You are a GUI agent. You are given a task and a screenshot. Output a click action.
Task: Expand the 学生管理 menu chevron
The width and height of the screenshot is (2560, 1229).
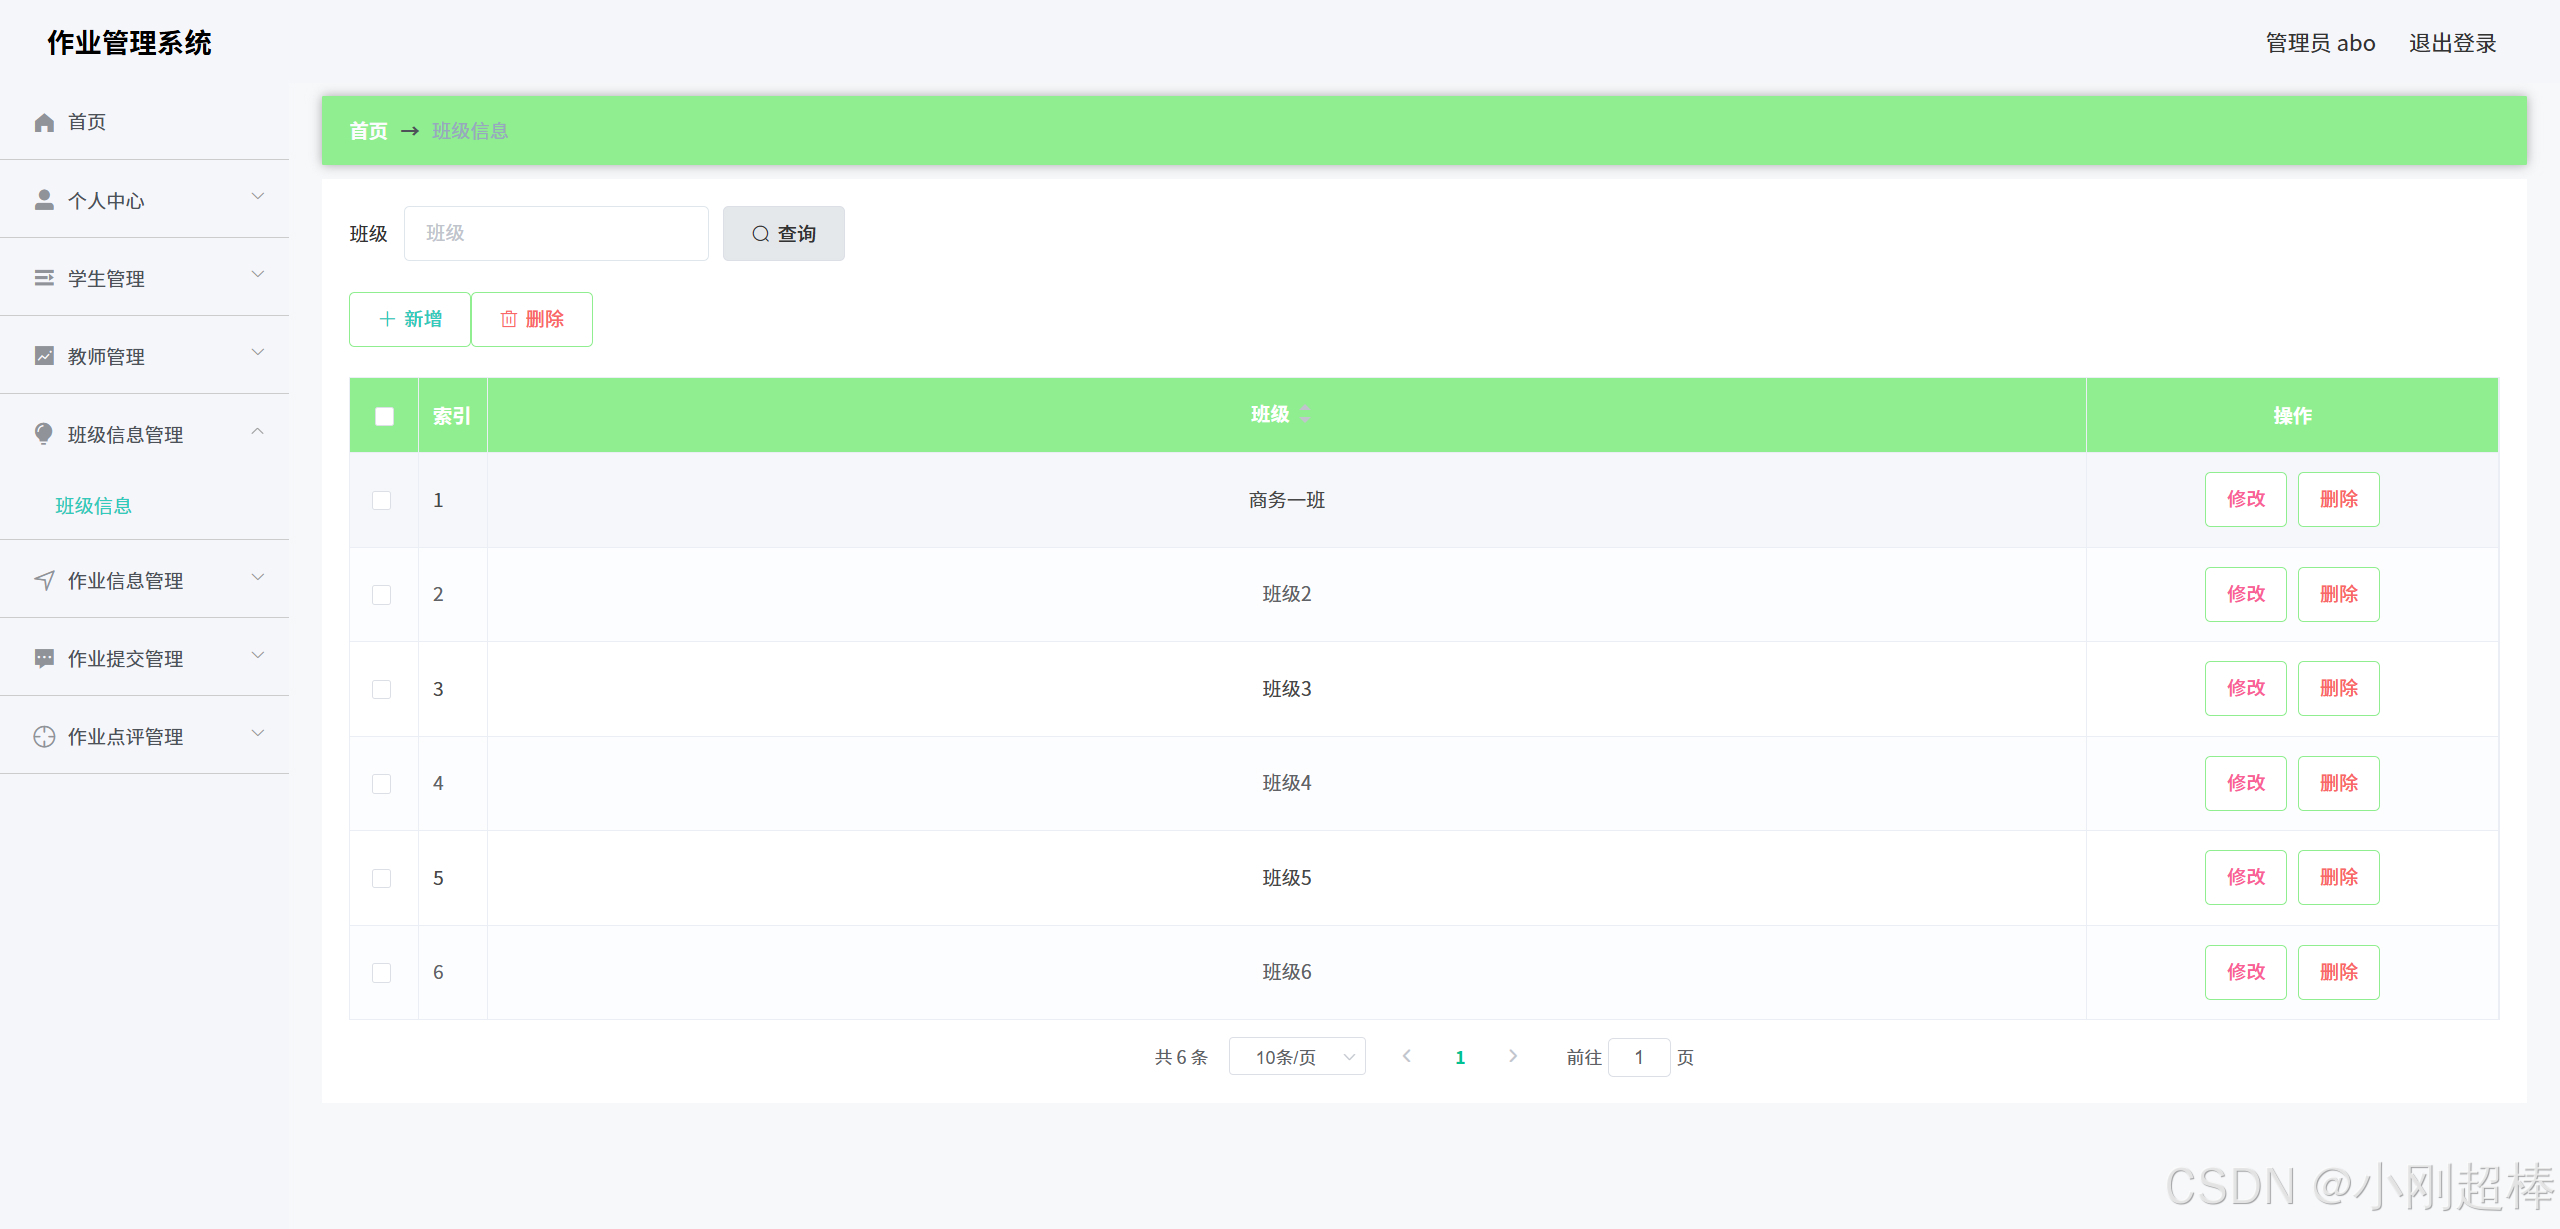[258, 274]
